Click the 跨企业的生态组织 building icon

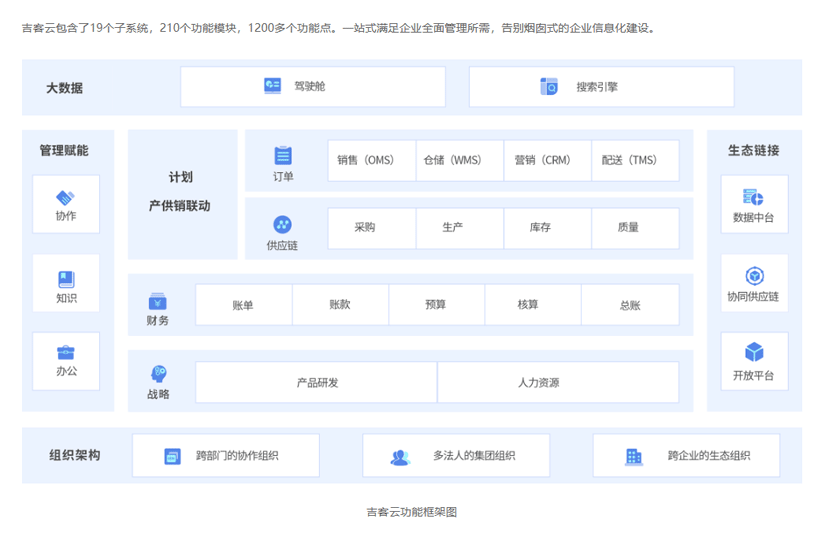click(x=634, y=457)
